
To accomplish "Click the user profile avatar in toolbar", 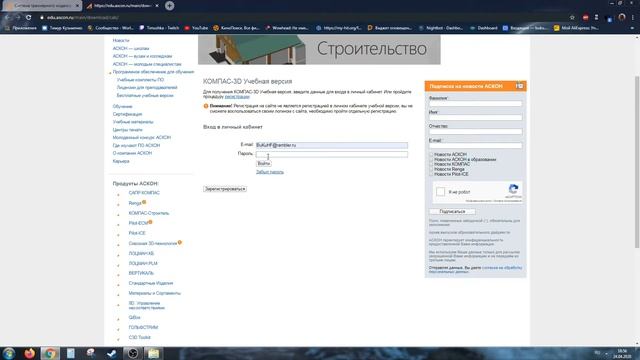I will (x=622, y=18).
